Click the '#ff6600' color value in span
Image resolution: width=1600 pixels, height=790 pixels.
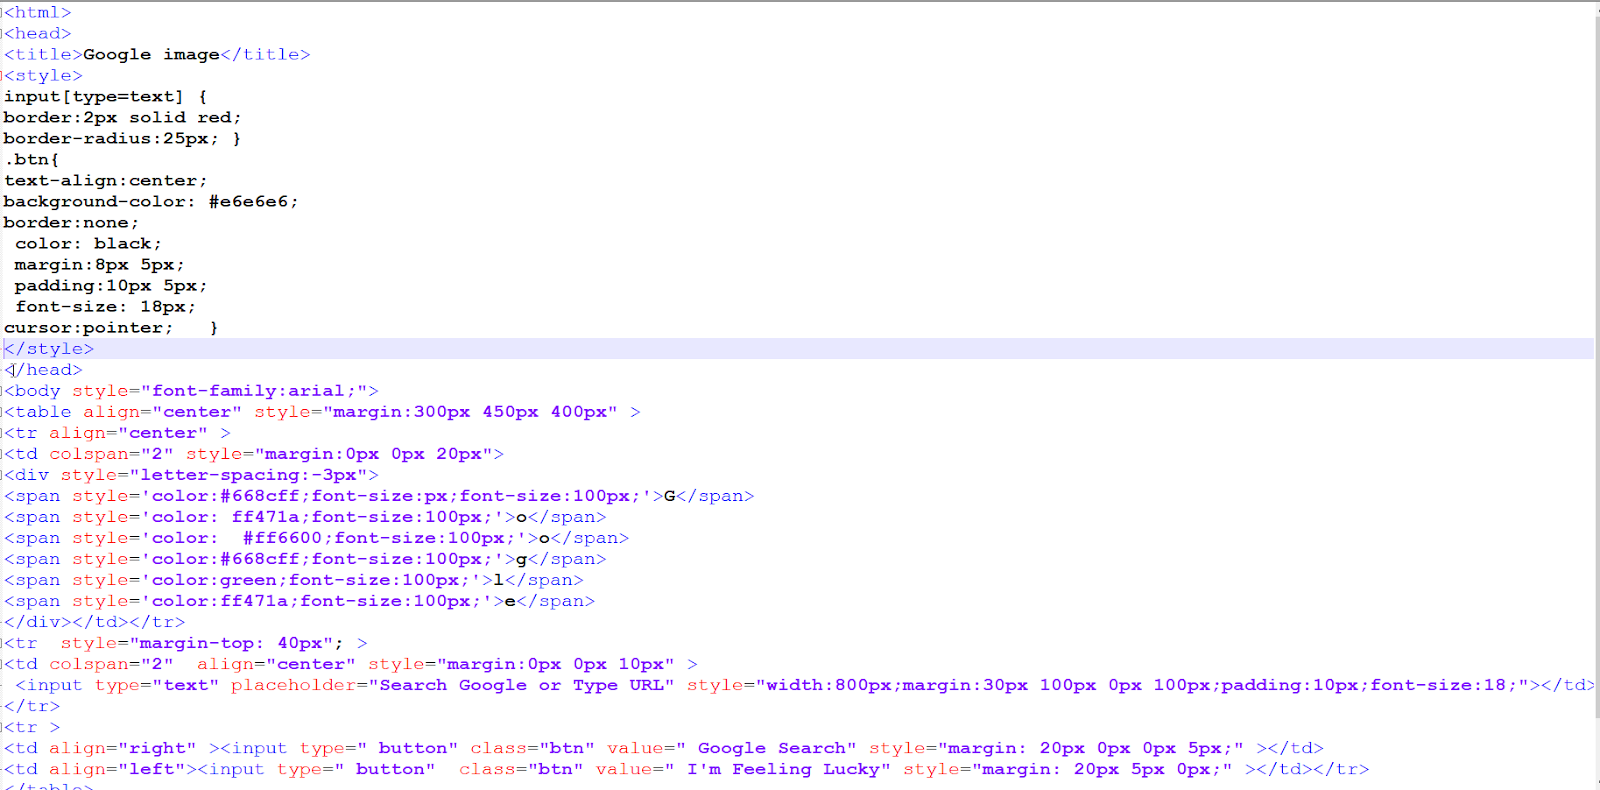click(282, 537)
